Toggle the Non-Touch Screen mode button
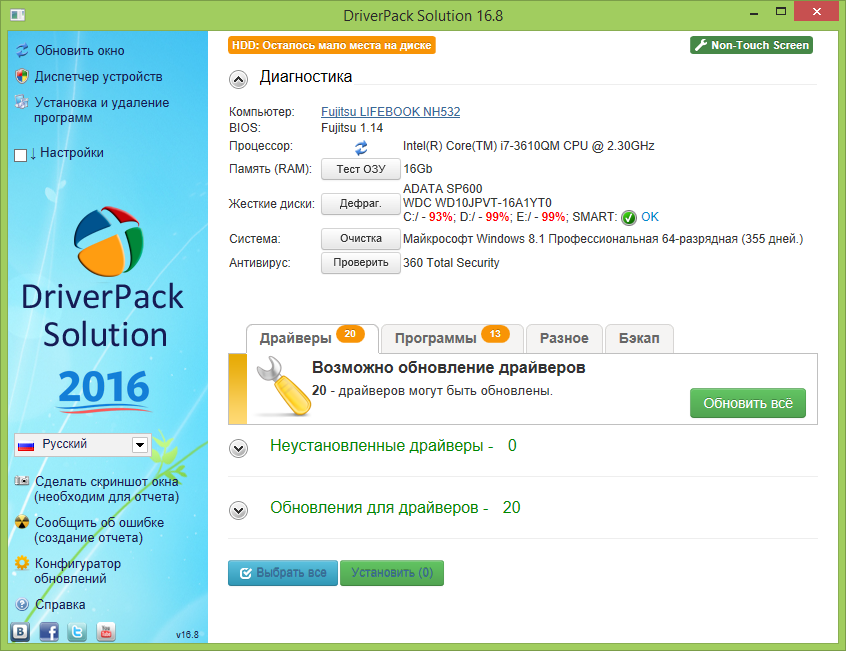 click(752, 45)
